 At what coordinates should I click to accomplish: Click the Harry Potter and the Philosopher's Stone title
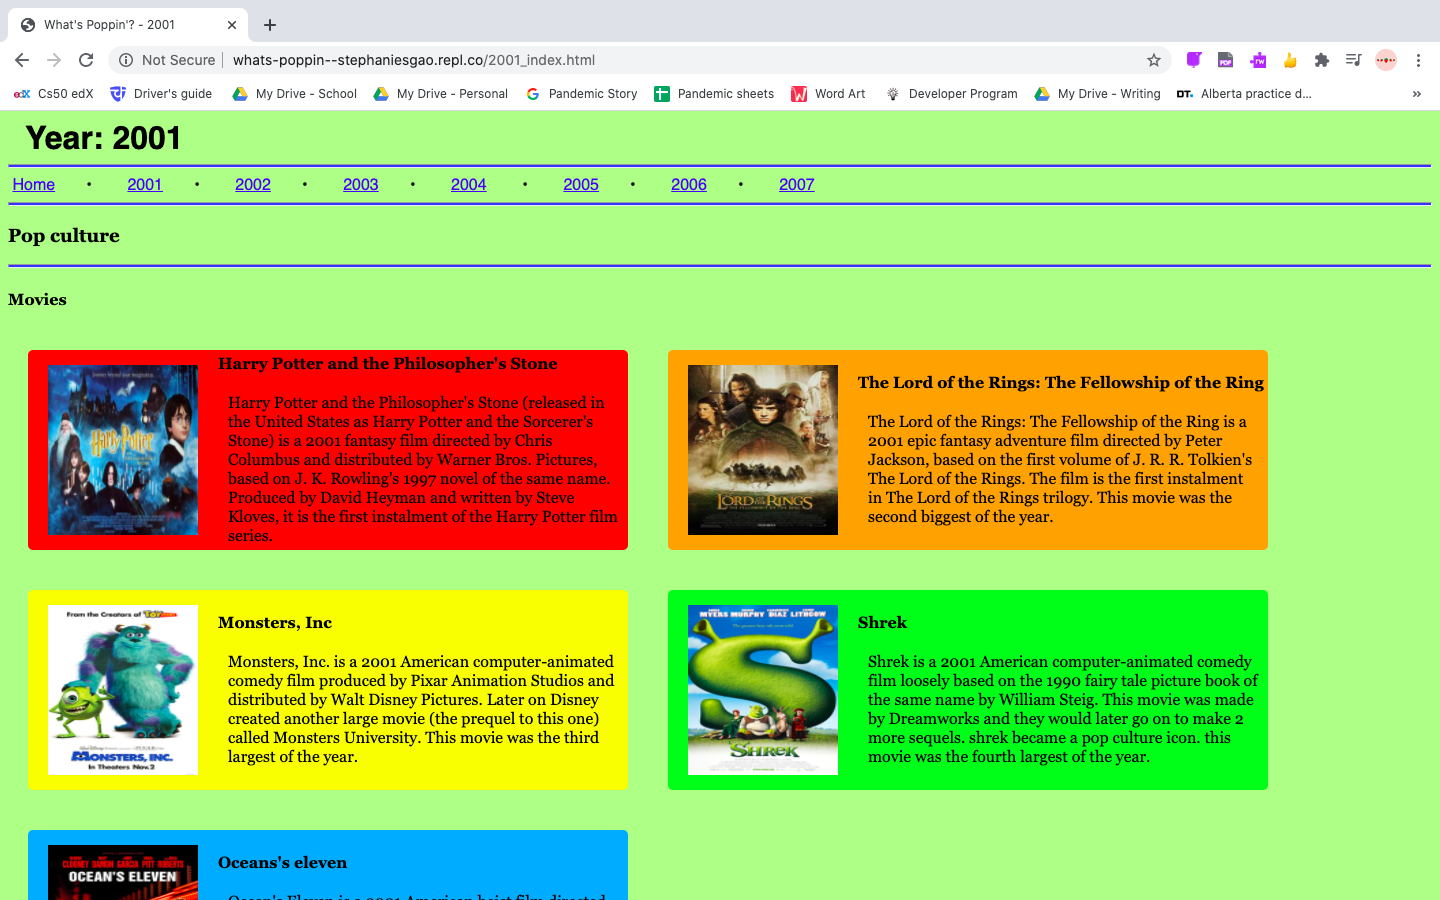click(x=388, y=364)
